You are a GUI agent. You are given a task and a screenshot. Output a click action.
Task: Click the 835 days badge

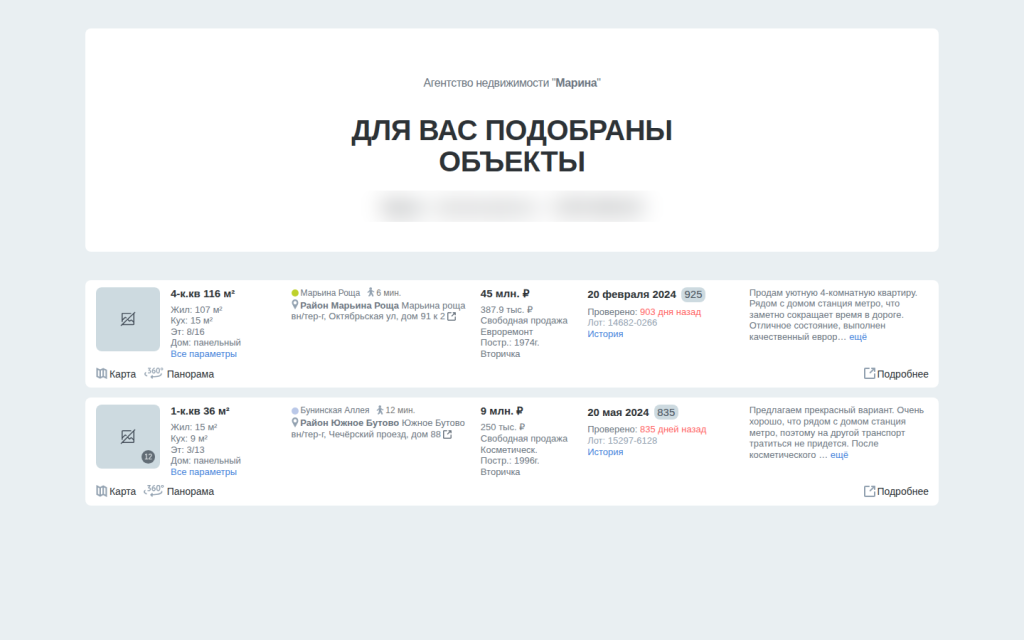[666, 412]
